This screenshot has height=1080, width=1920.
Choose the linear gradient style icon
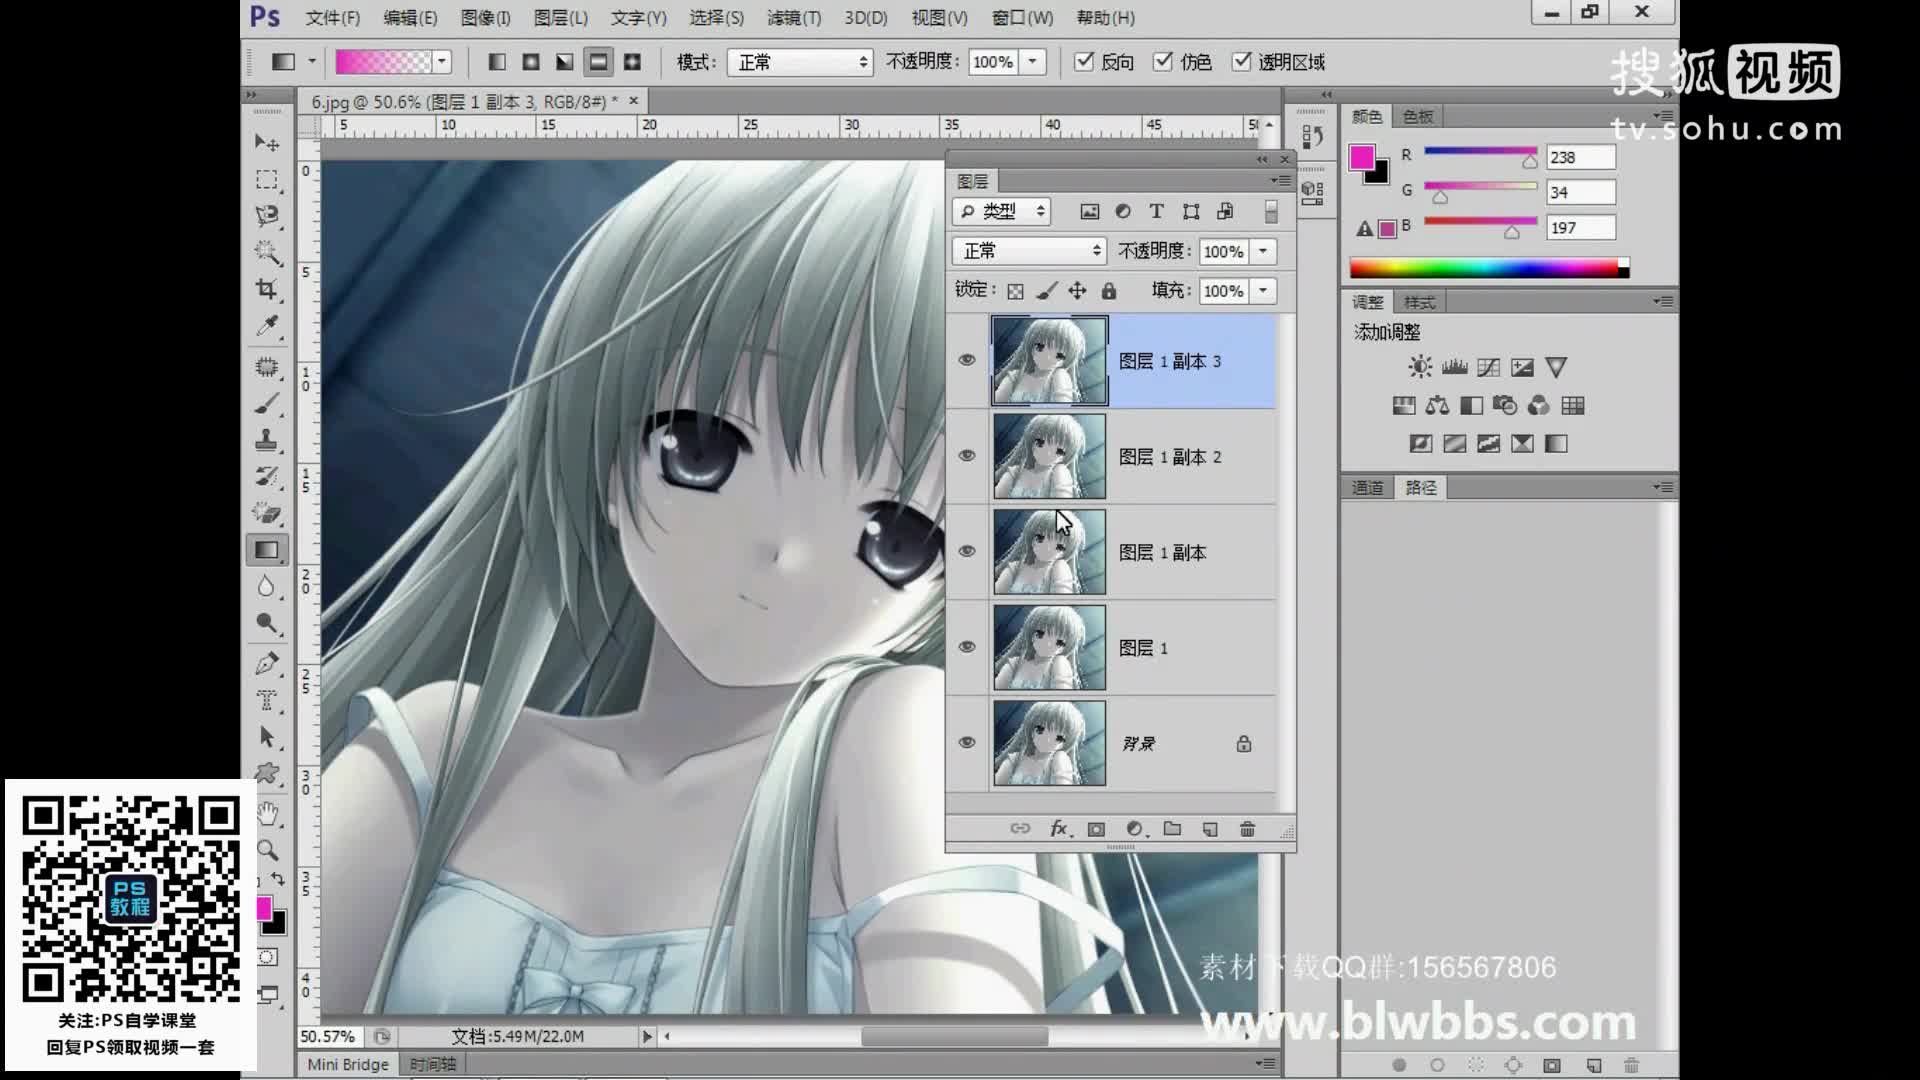[x=497, y=62]
